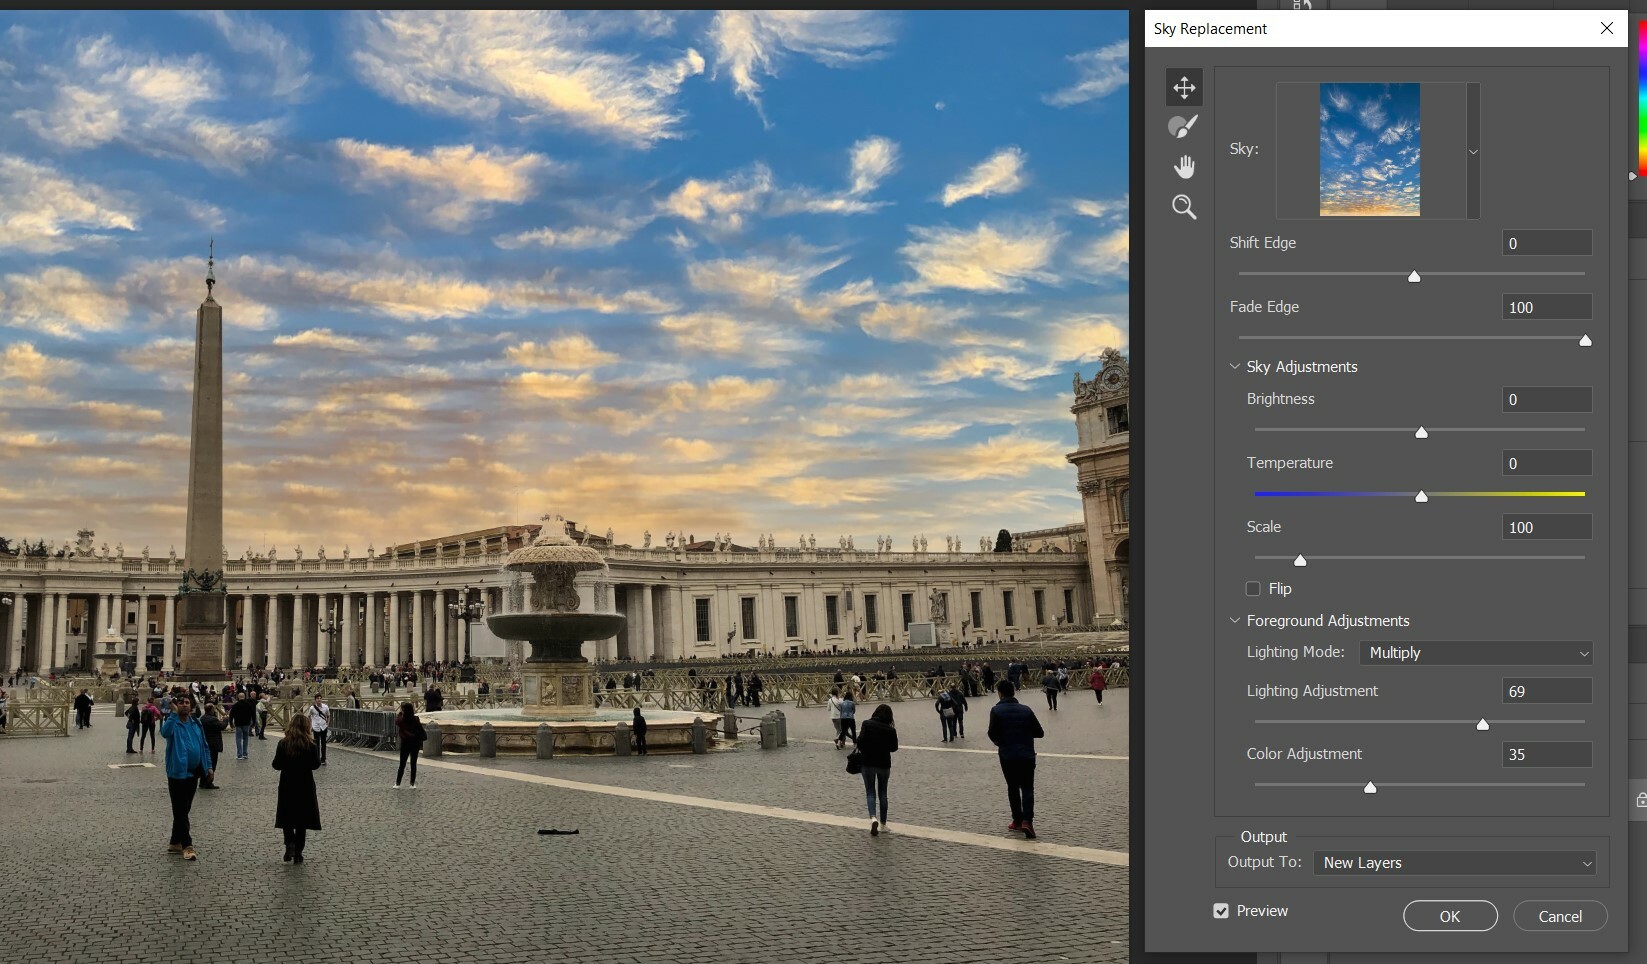Click the Lighting Adjustment label

point(1312,691)
